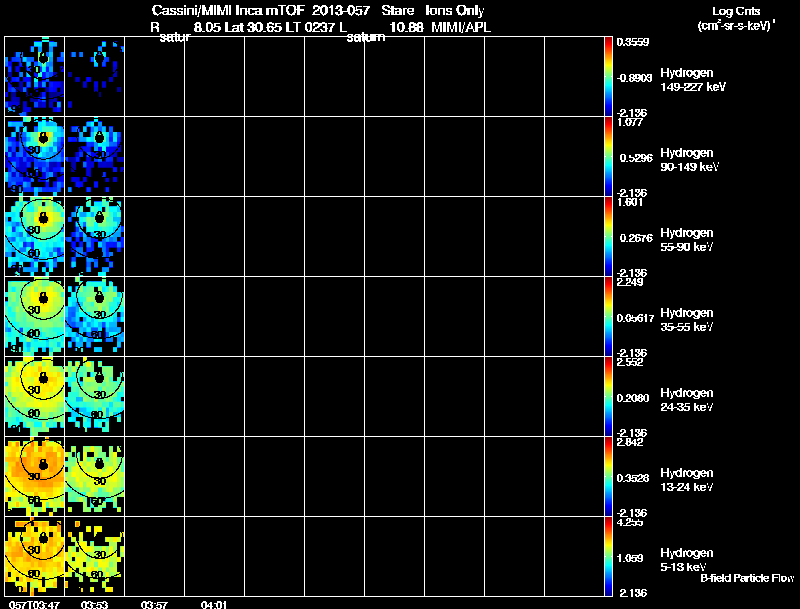Click the '0.2080' color scale value

pyautogui.click(x=633, y=398)
